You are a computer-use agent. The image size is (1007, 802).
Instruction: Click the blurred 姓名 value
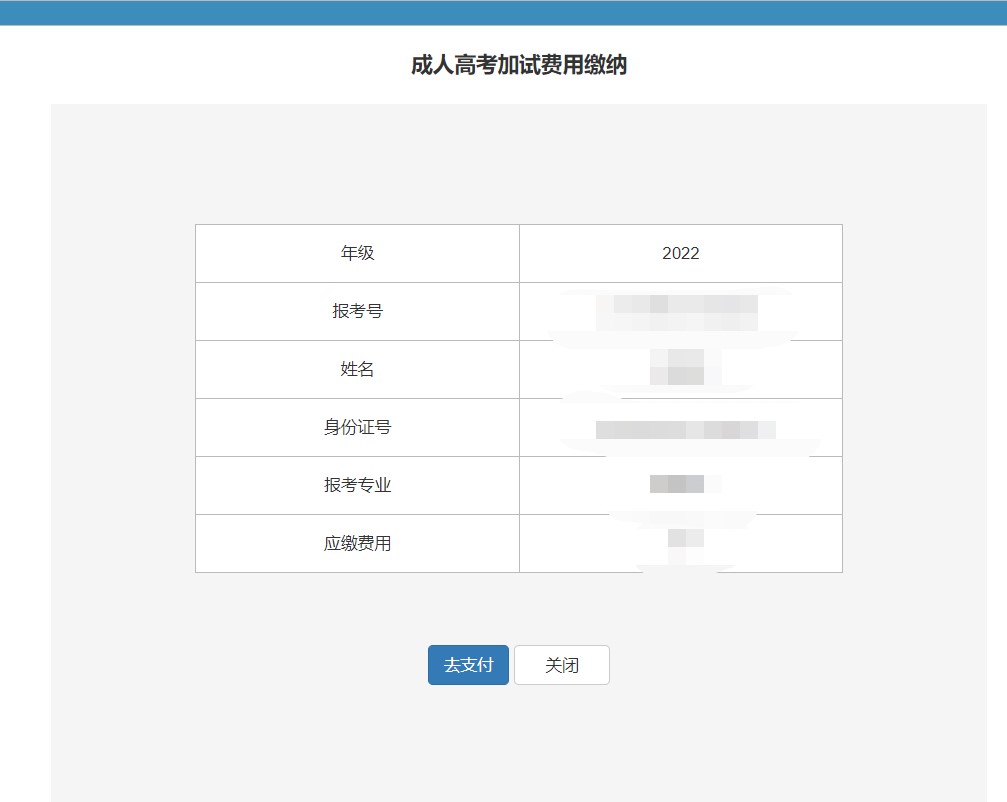pyautogui.click(x=677, y=367)
